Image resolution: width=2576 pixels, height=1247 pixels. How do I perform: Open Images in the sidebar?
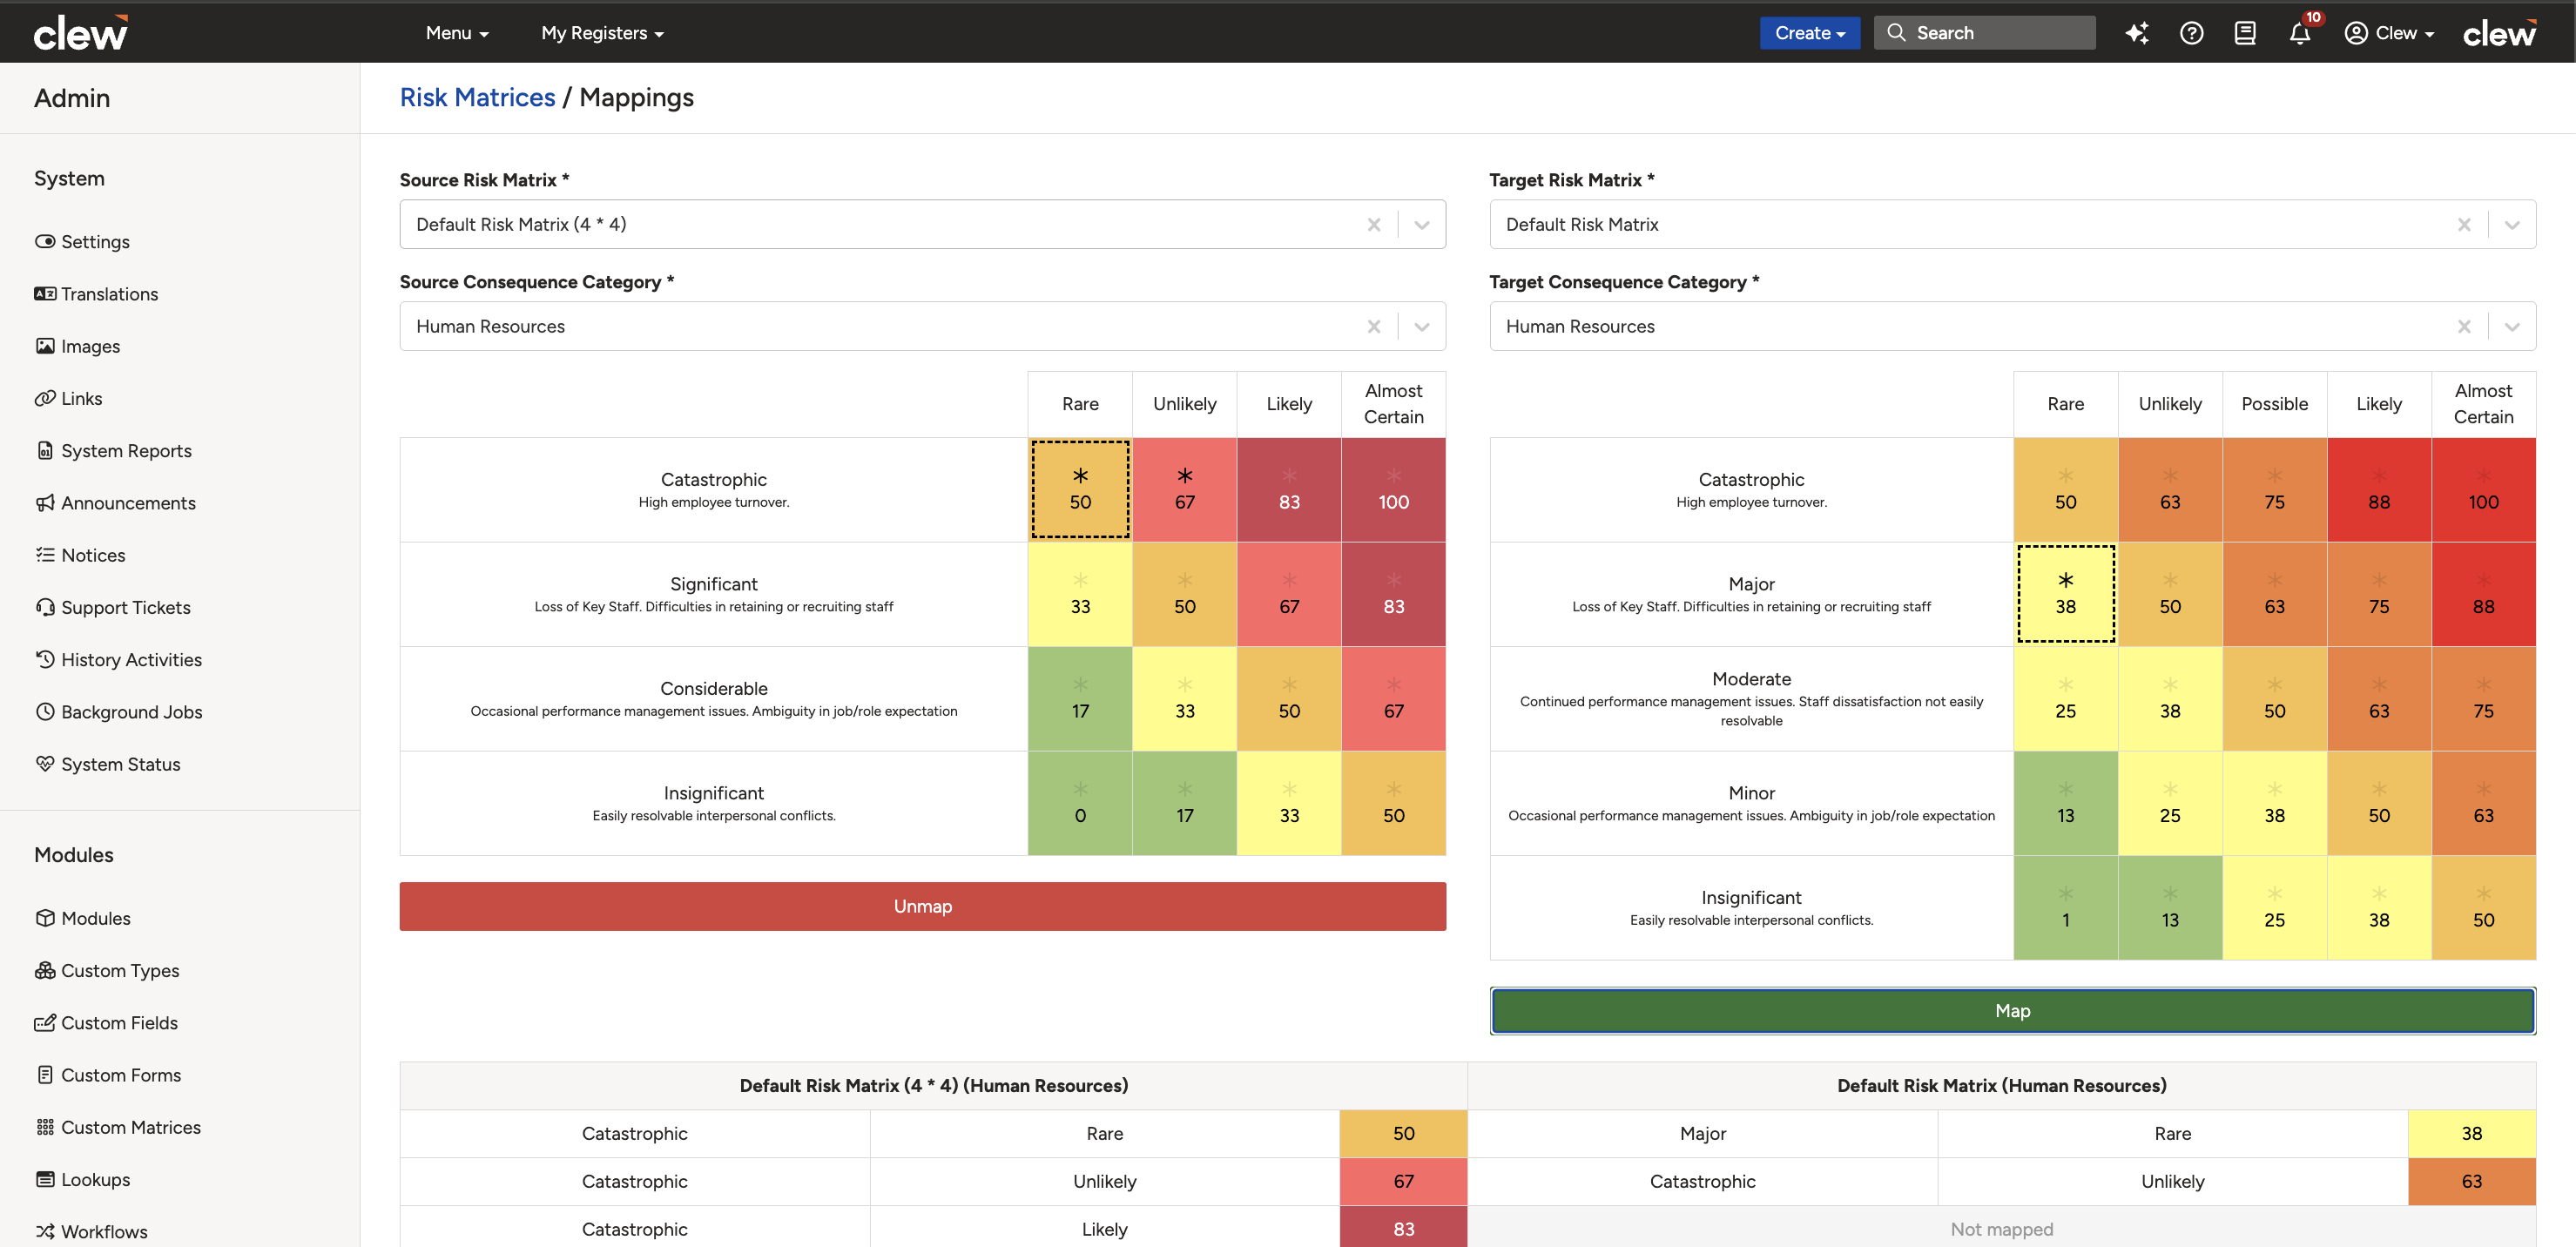(77, 346)
